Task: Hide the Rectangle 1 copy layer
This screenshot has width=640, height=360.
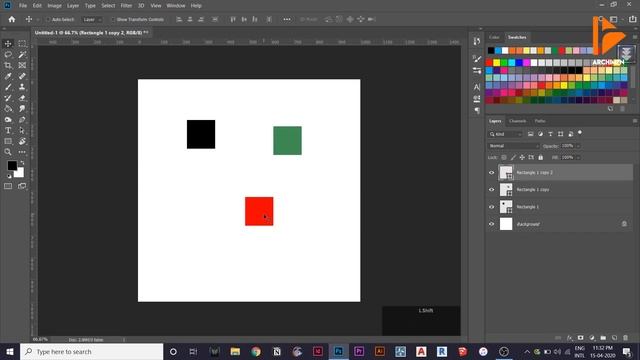Action: pos(491,190)
